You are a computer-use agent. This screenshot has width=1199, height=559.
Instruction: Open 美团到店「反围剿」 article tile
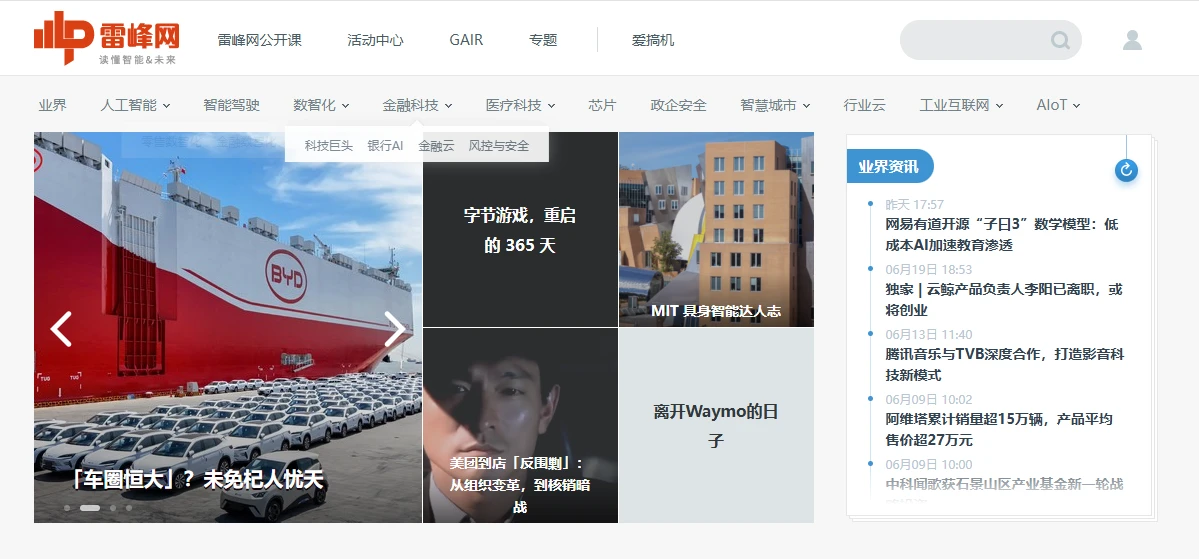[x=520, y=426]
